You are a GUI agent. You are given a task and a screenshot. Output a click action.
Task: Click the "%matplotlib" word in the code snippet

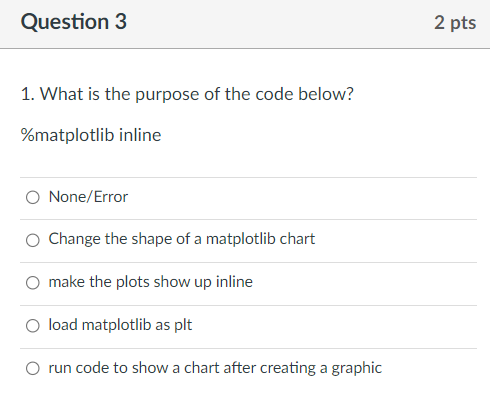click(x=67, y=135)
